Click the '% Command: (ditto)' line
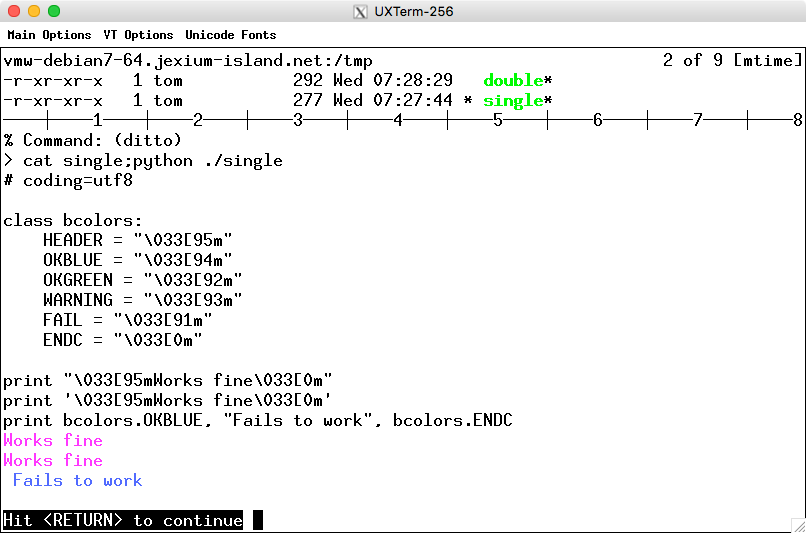806x533 pixels. pyautogui.click(x=93, y=140)
